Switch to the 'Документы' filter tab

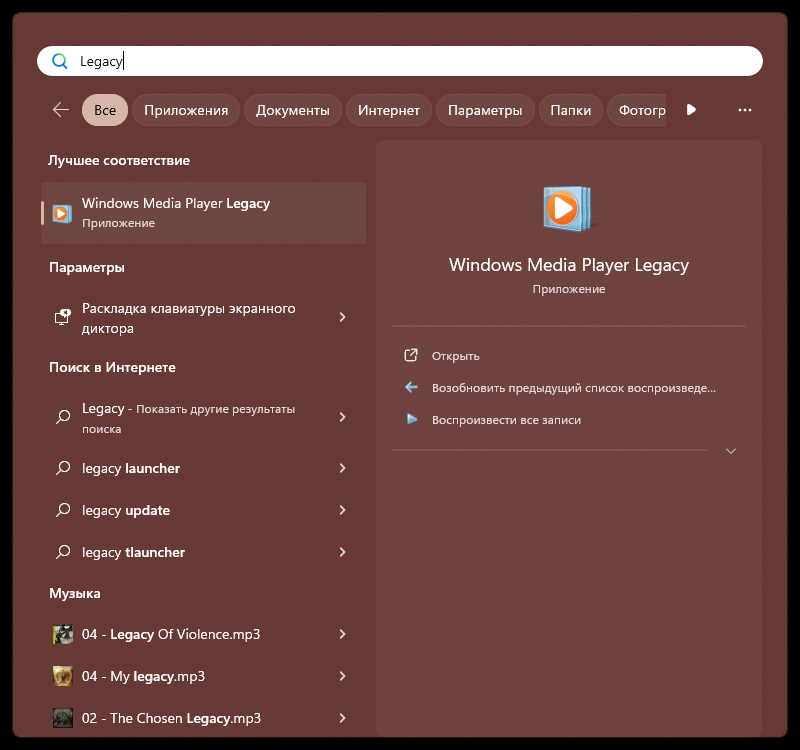pos(293,110)
